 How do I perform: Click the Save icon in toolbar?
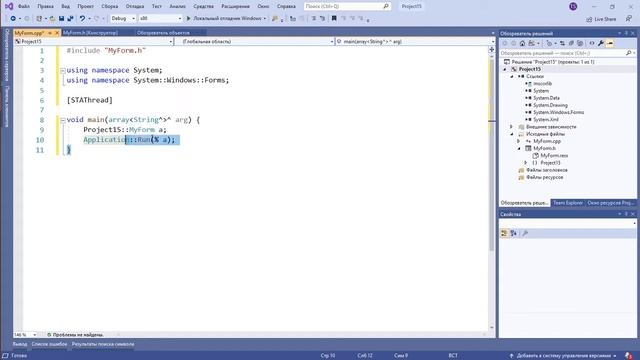click(x=61, y=18)
